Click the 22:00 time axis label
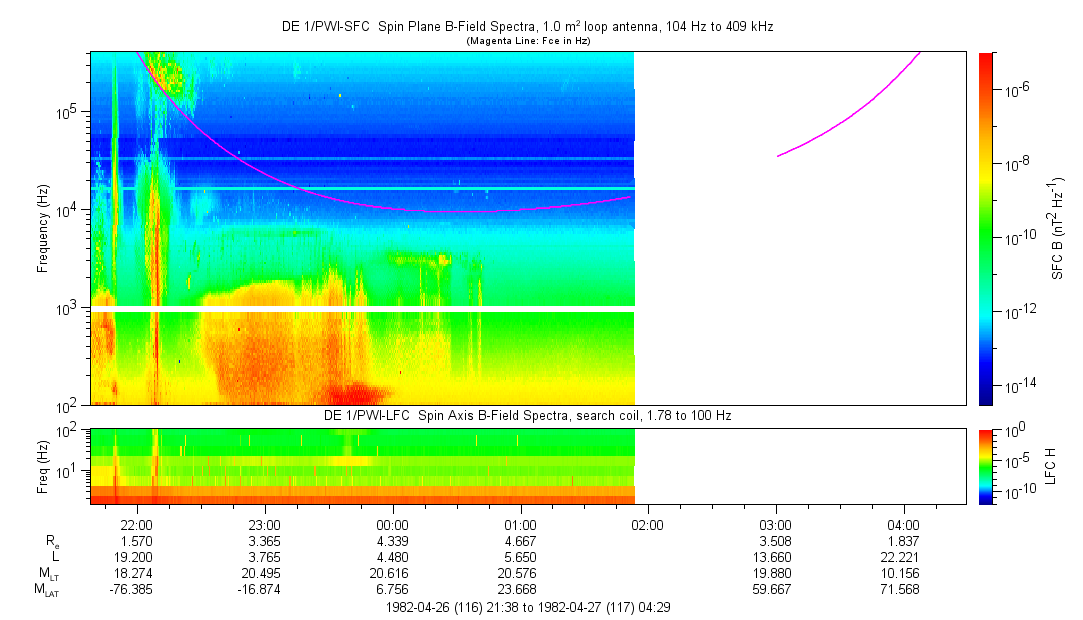The width and height of the screenshot is (1083, 620). point(136,524)
